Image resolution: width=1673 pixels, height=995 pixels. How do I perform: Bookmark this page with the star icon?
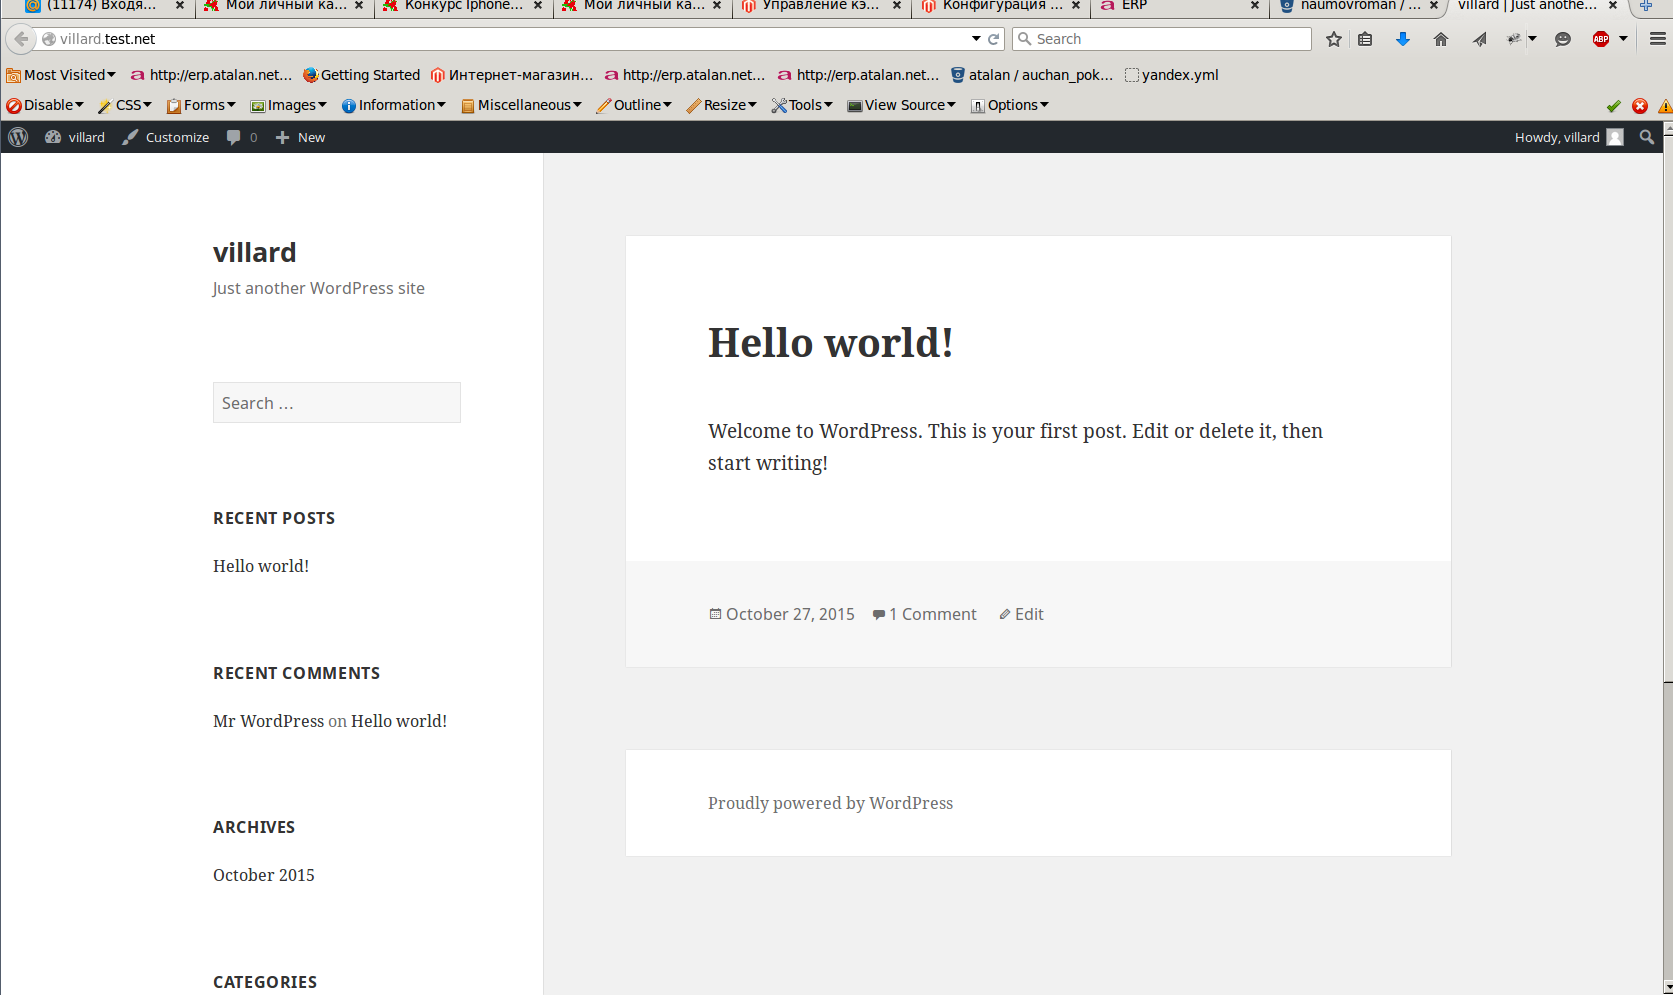(x=1334, y=39)
